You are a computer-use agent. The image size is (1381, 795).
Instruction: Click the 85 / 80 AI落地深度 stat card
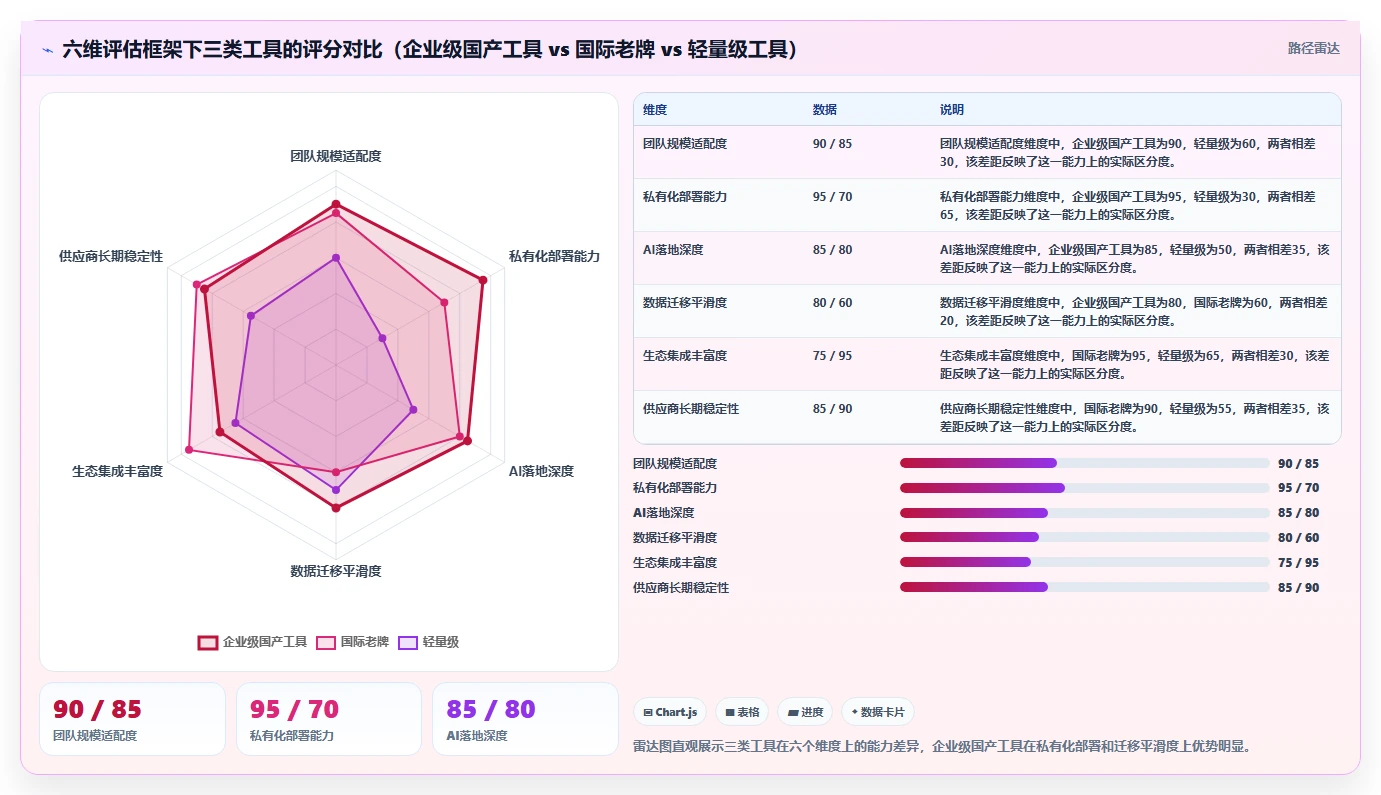point(525,719)
